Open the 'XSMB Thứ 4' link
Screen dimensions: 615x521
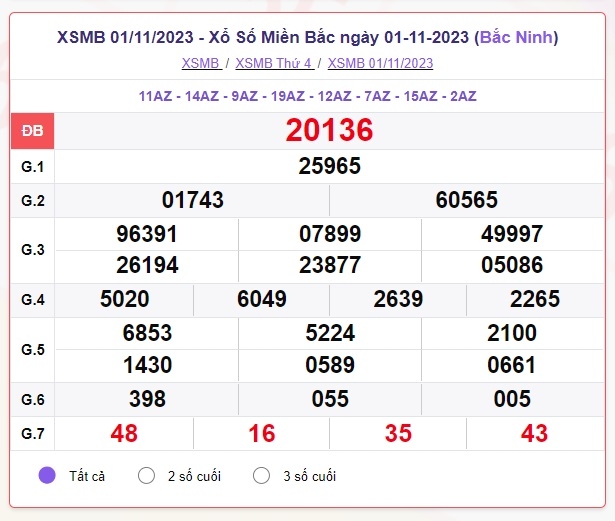tap(275, 63)
